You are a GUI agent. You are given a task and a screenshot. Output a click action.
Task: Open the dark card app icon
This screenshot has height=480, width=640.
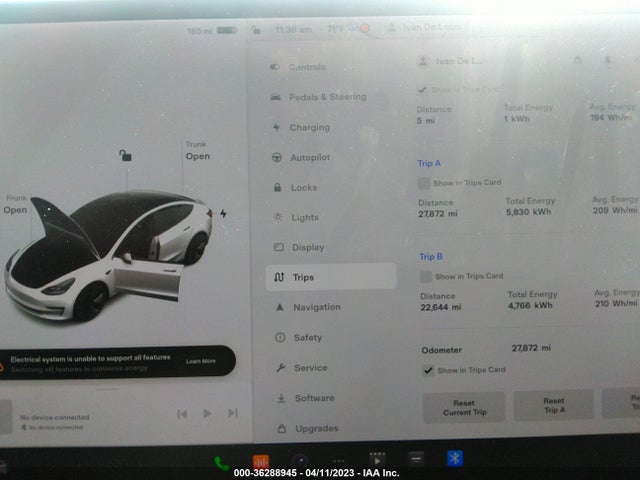coord(416,459)
